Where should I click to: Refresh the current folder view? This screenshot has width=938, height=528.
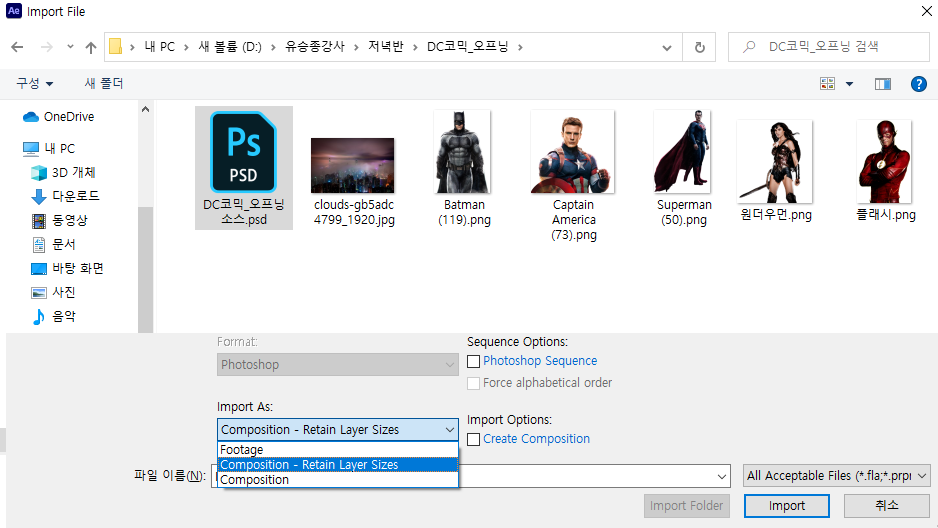pos(699,47)
